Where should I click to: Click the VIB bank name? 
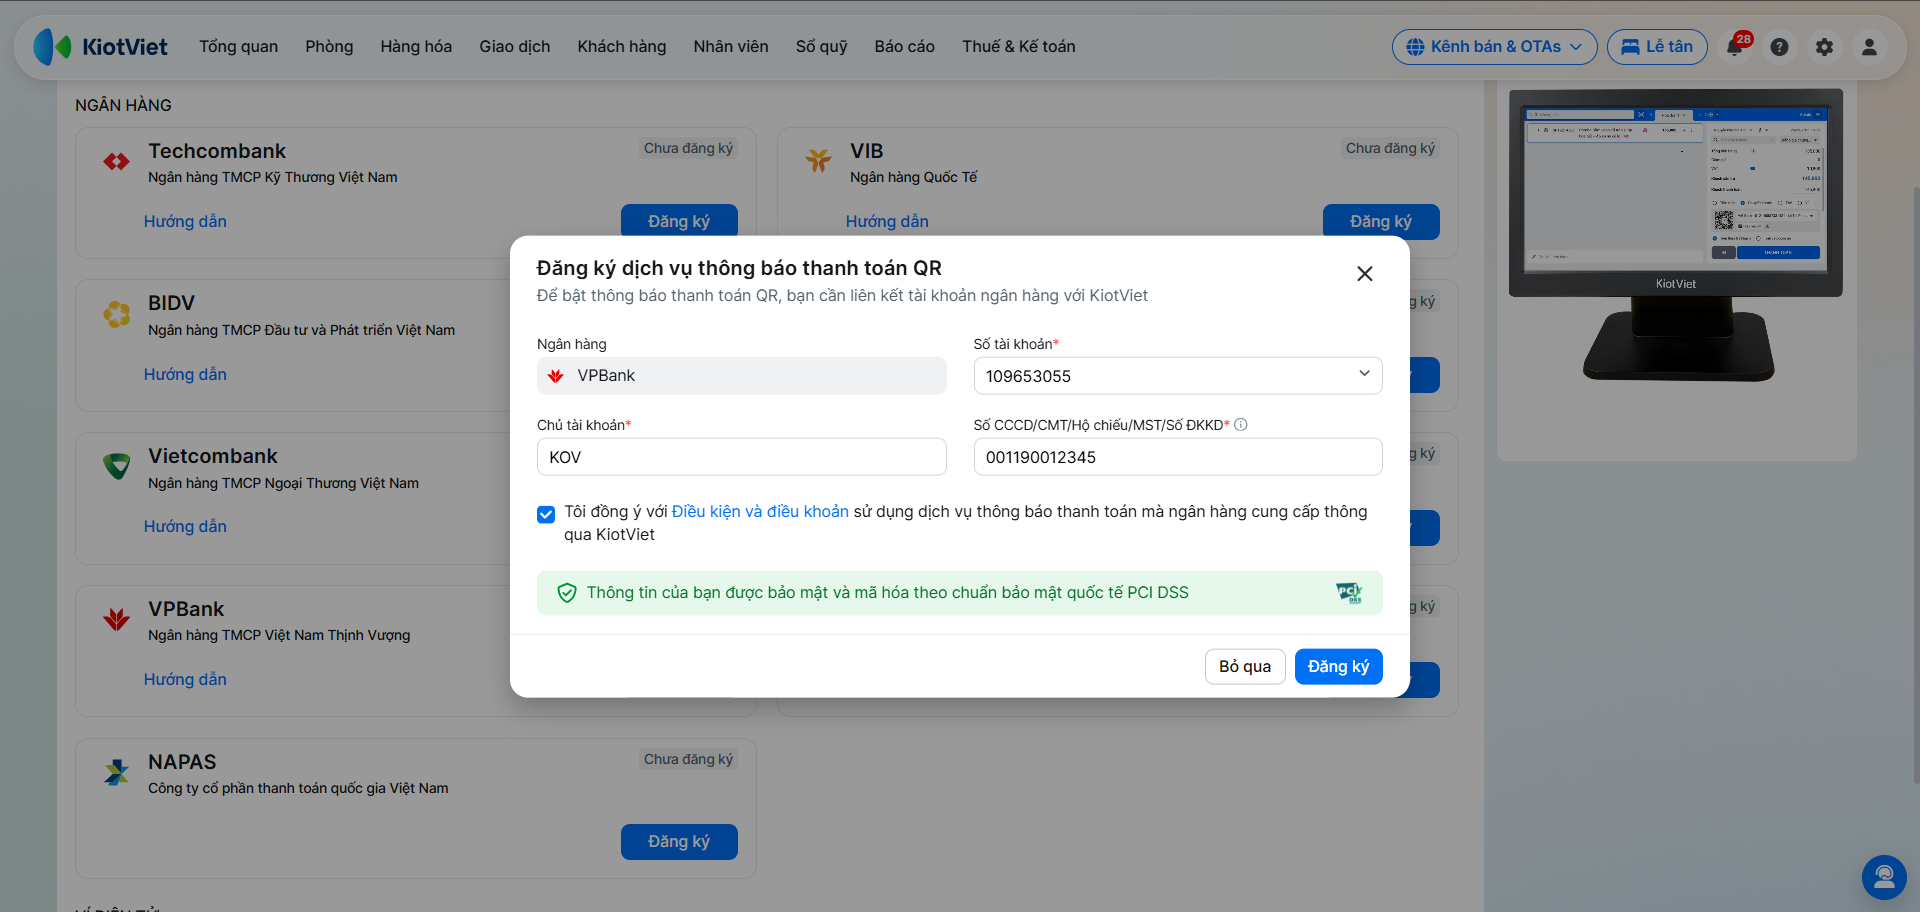point(867,151)
